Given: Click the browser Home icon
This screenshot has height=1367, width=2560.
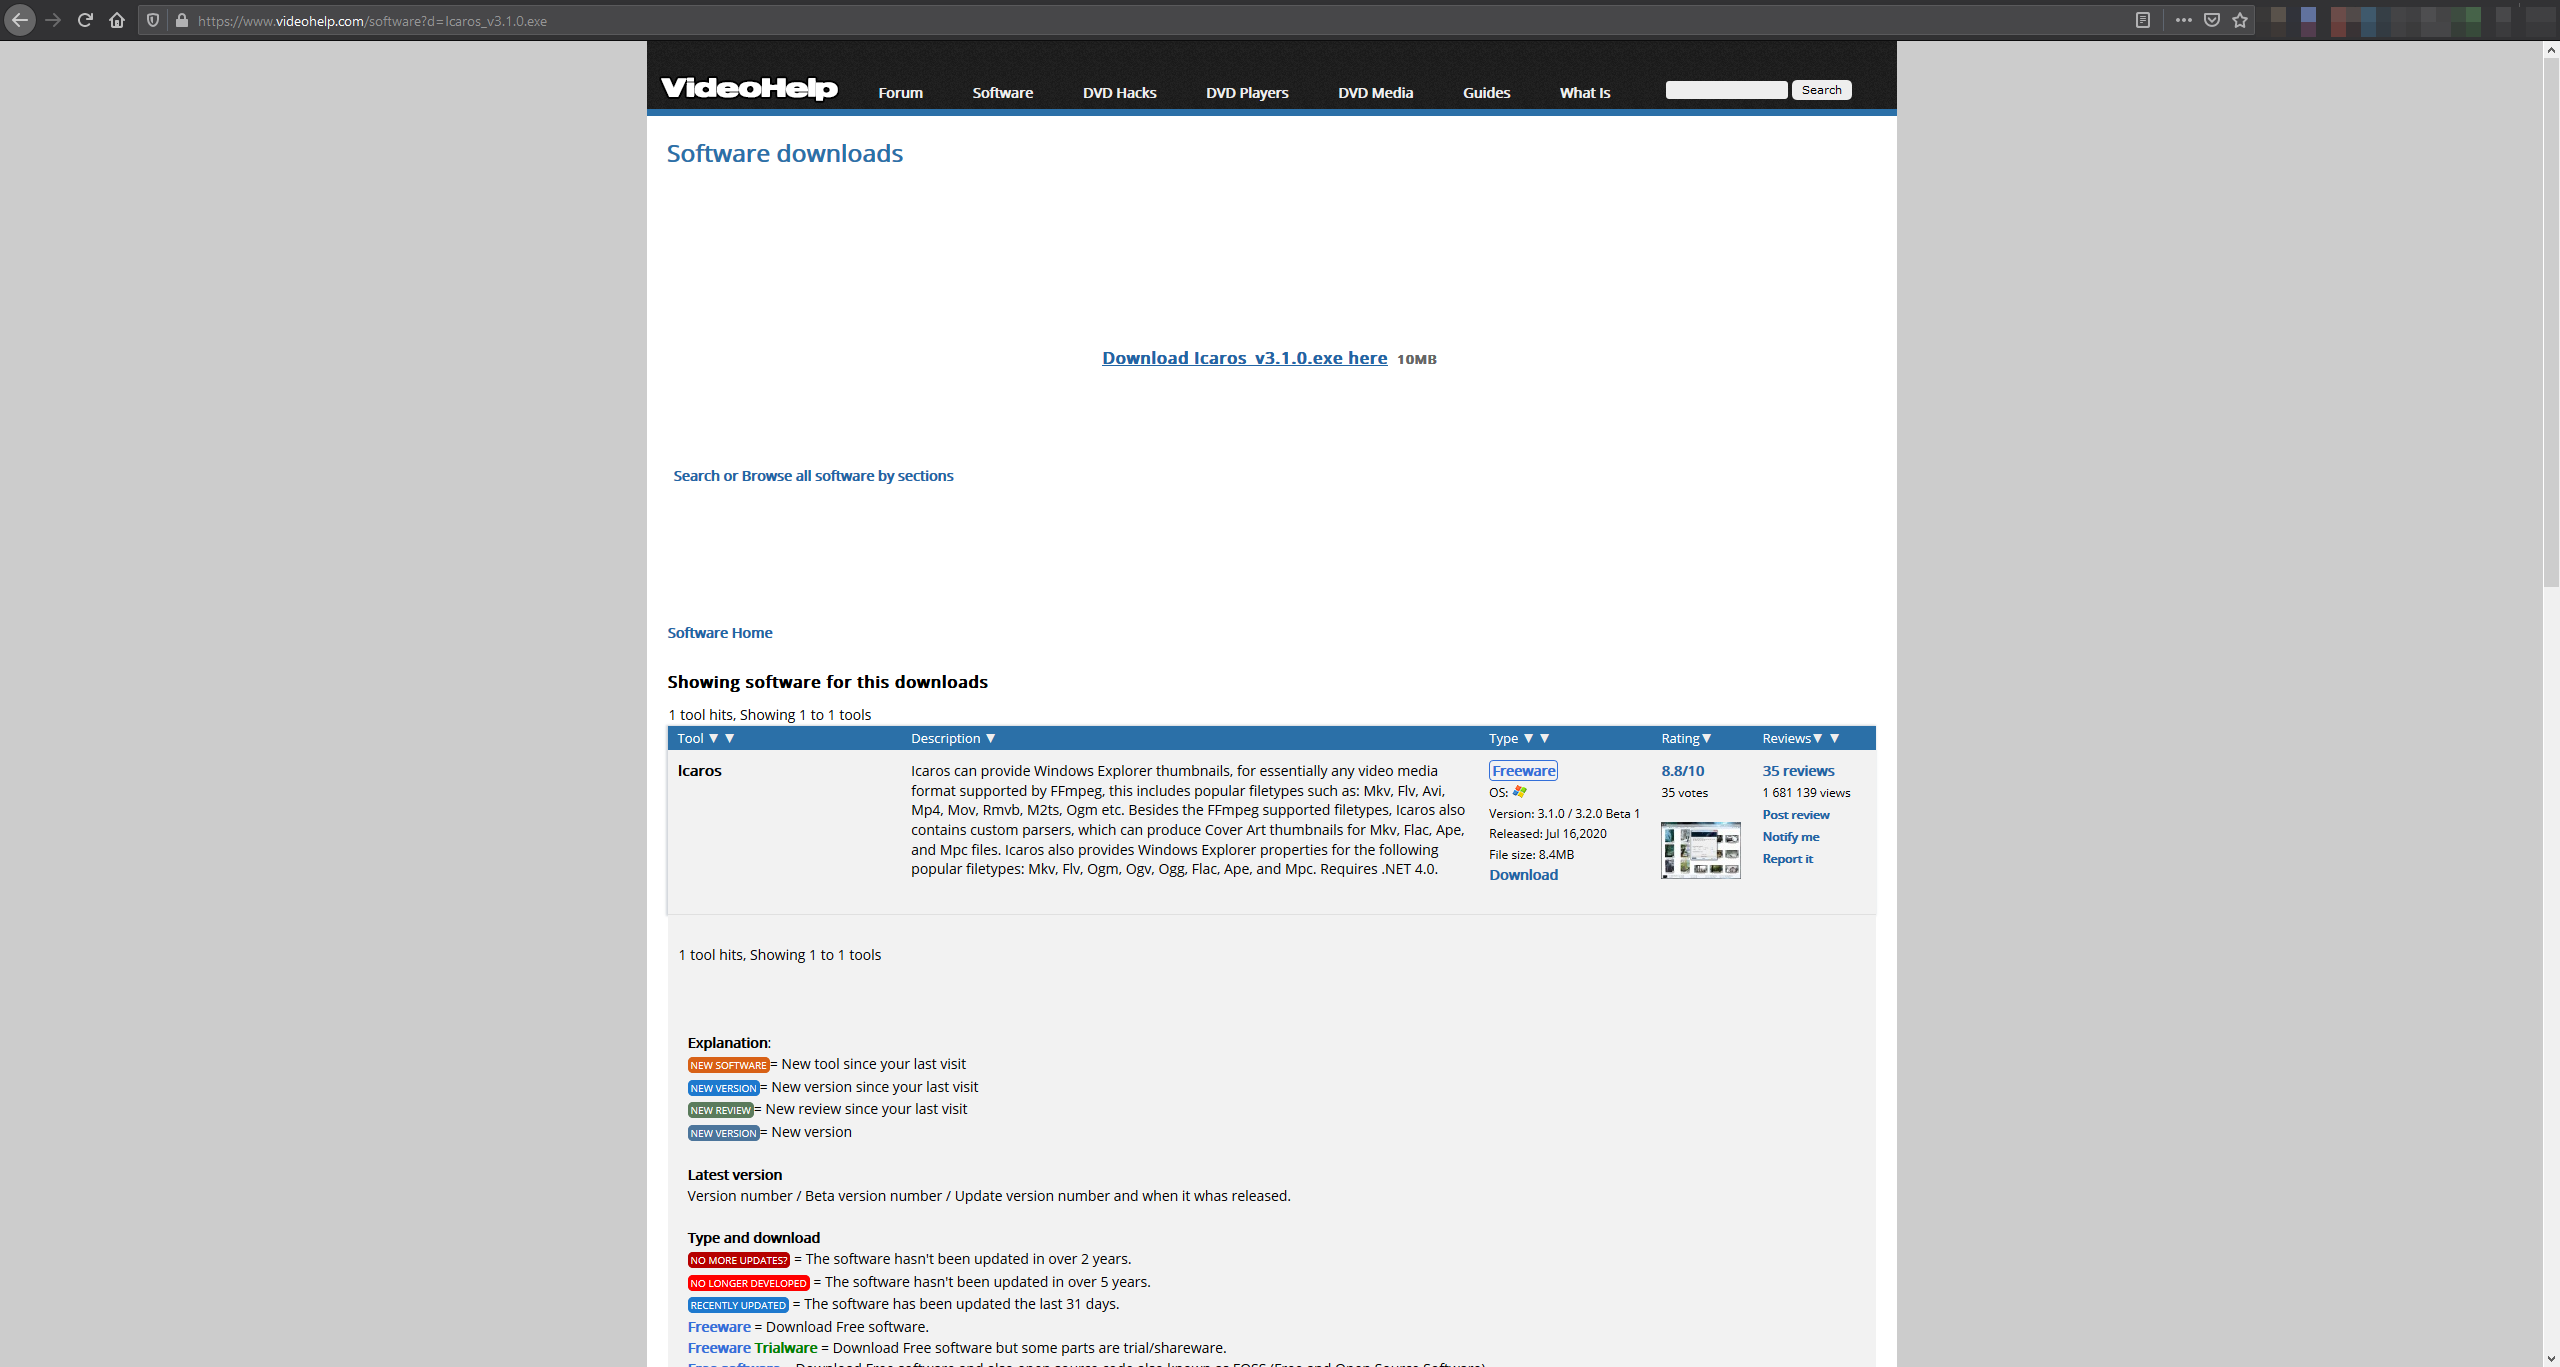Looking at the screenshot, I should (117, 20).
